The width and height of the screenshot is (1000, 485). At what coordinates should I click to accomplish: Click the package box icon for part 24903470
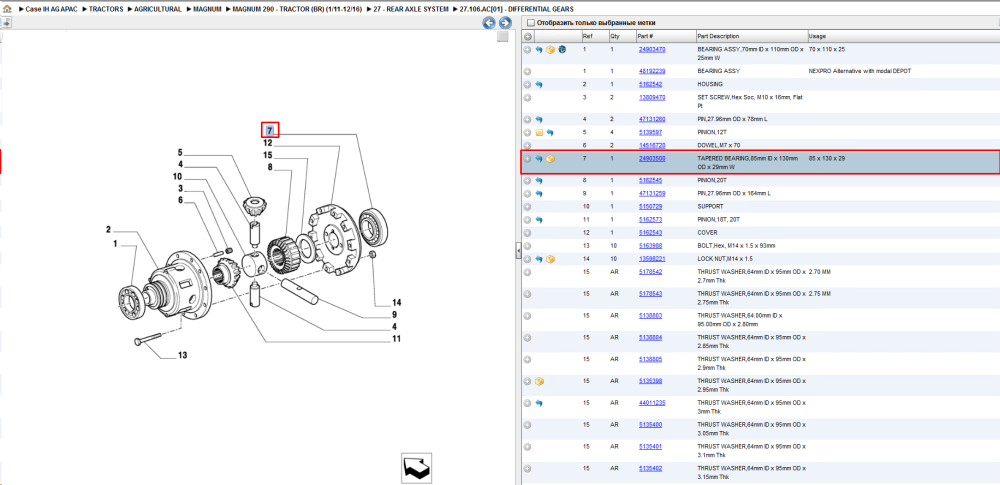point(550,50)
